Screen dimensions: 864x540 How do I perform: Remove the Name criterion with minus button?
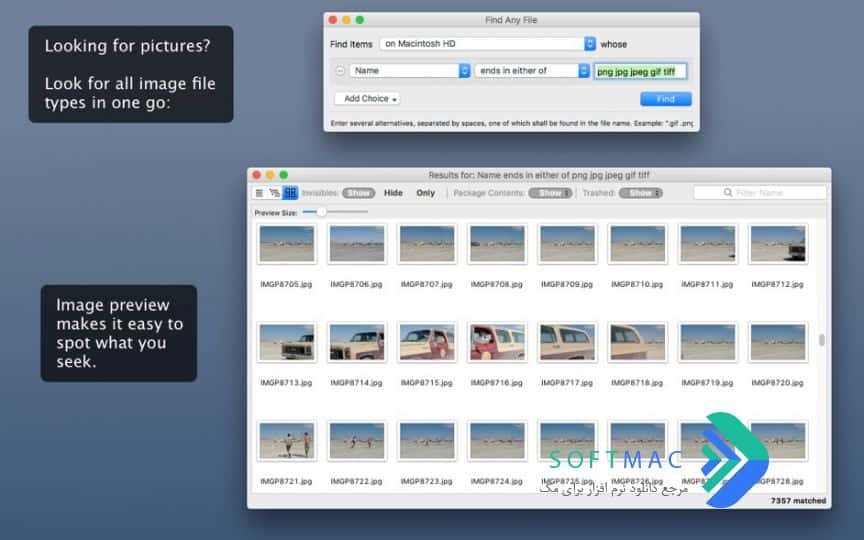pyautogui.click(x=340, y=71)
